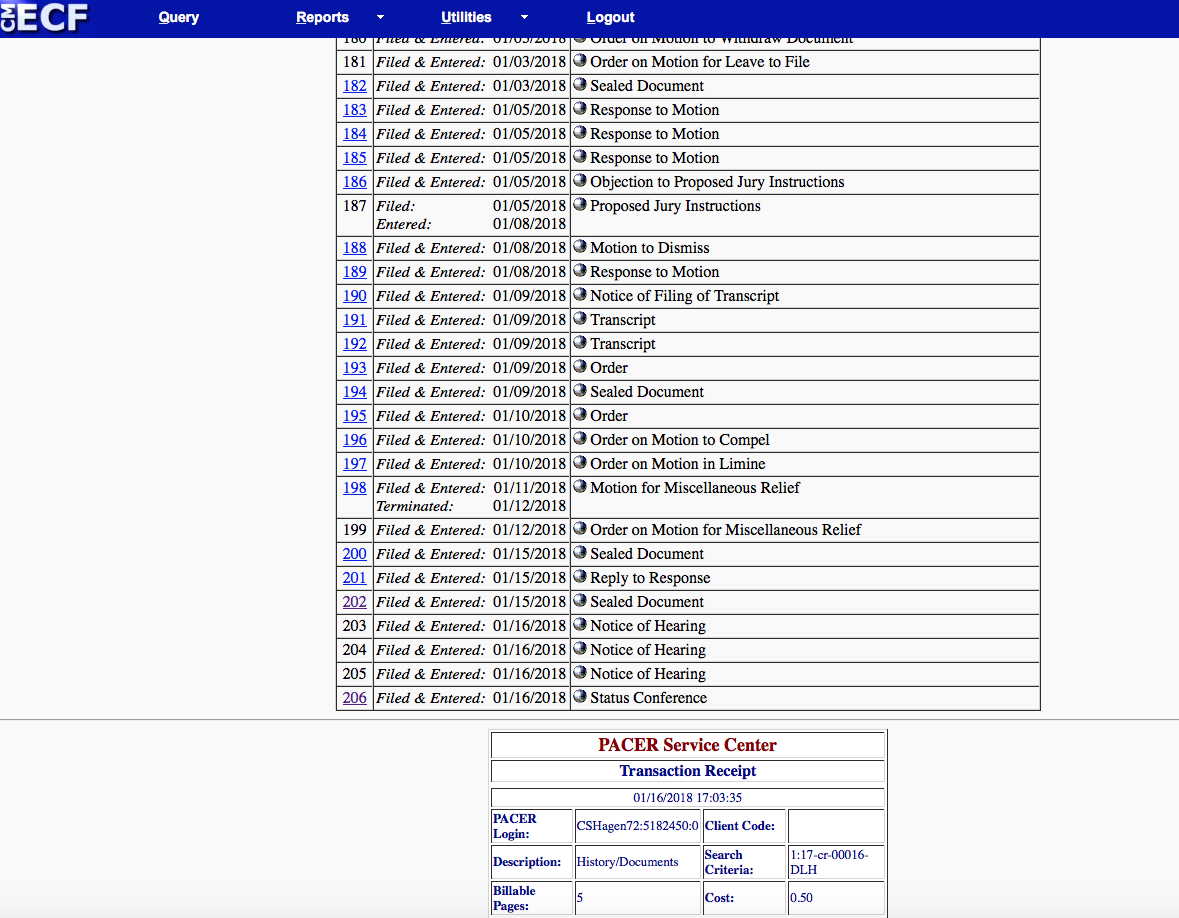Image resolution: width=1179 pixels, height=918 pixels.
Task: Click globe icon on Sealed Document row 202
Action: coord(580,601)
